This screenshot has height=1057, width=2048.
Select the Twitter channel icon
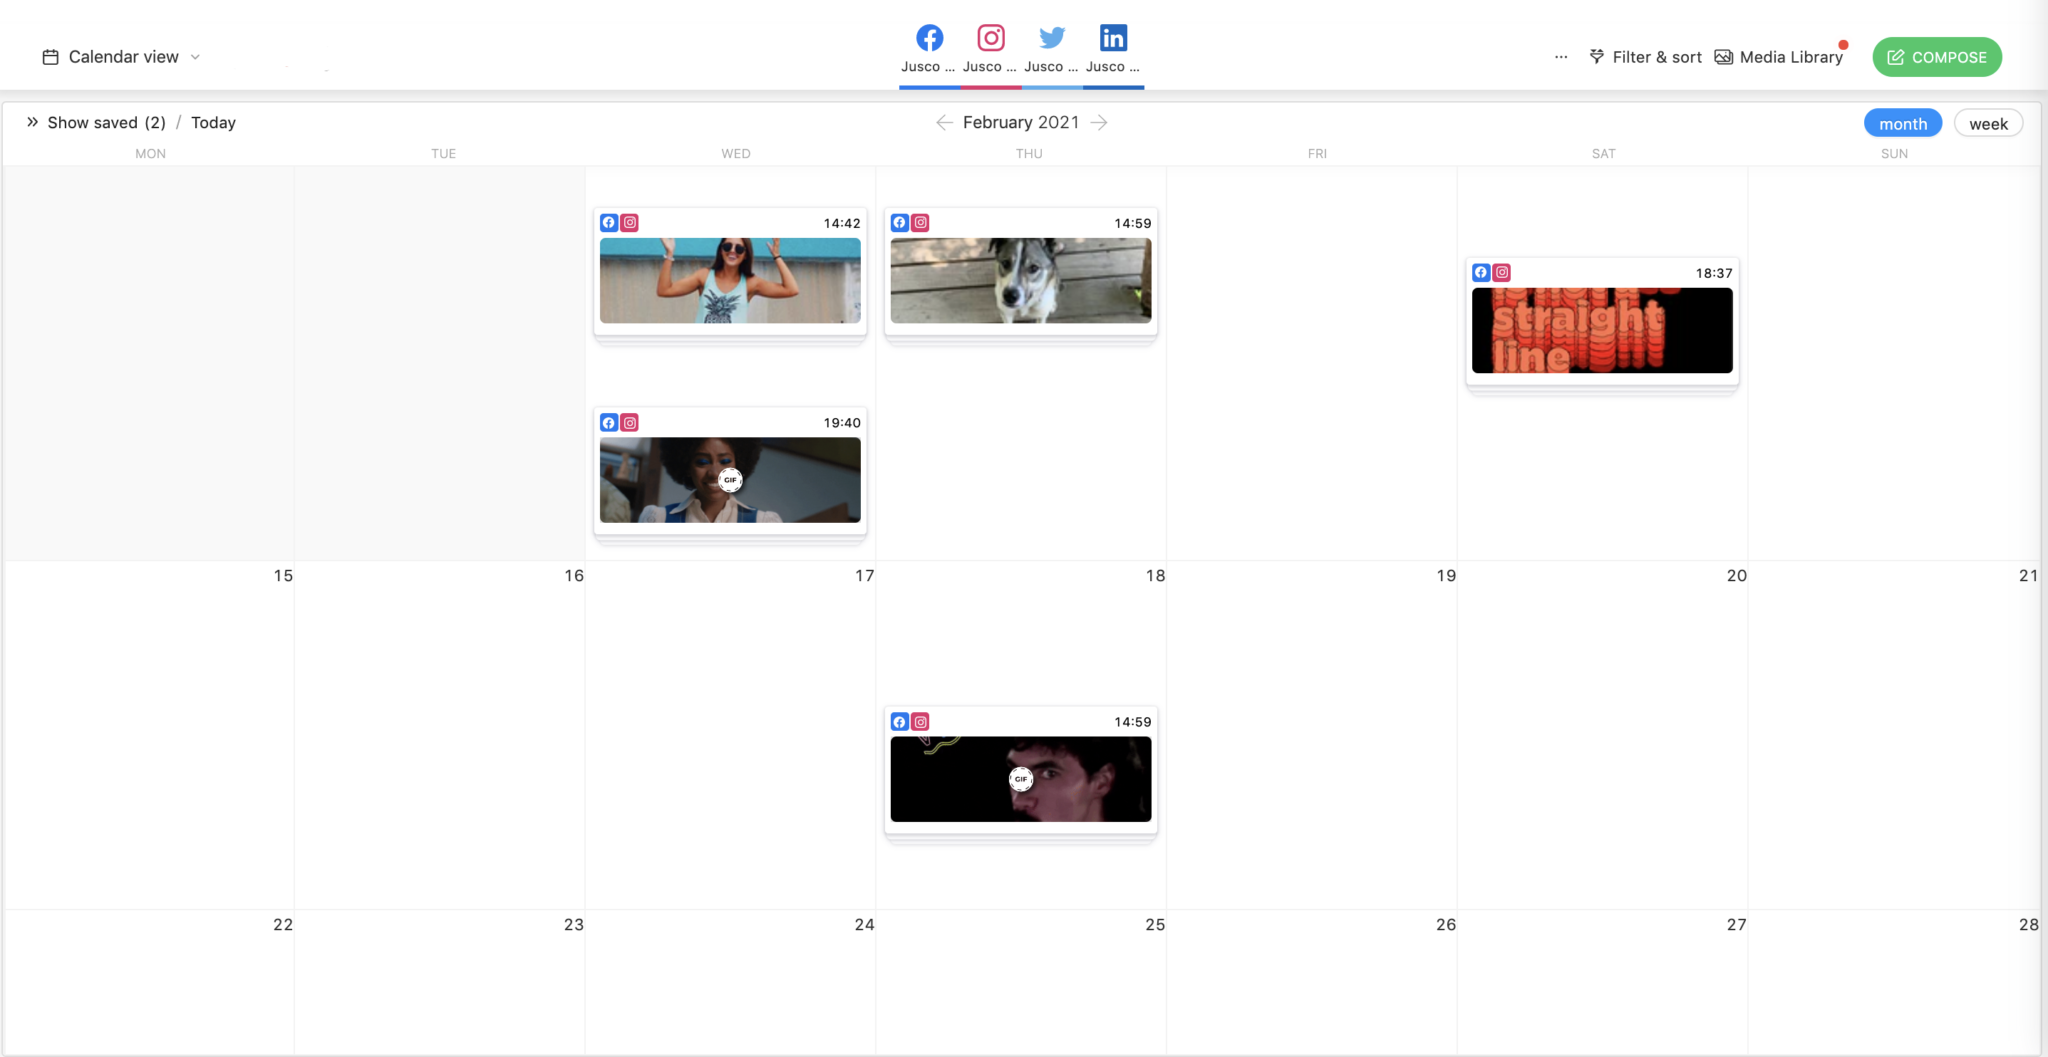click(x=1052, y=37)
